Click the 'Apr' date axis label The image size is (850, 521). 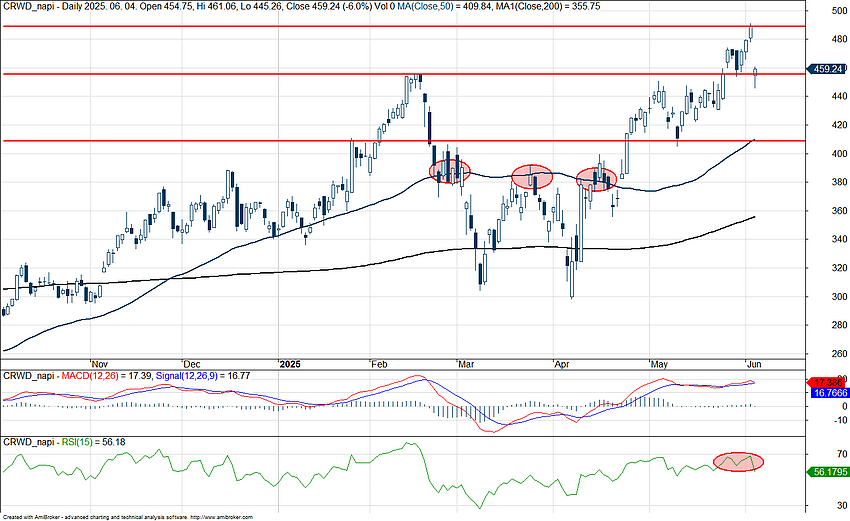[562, 364]
